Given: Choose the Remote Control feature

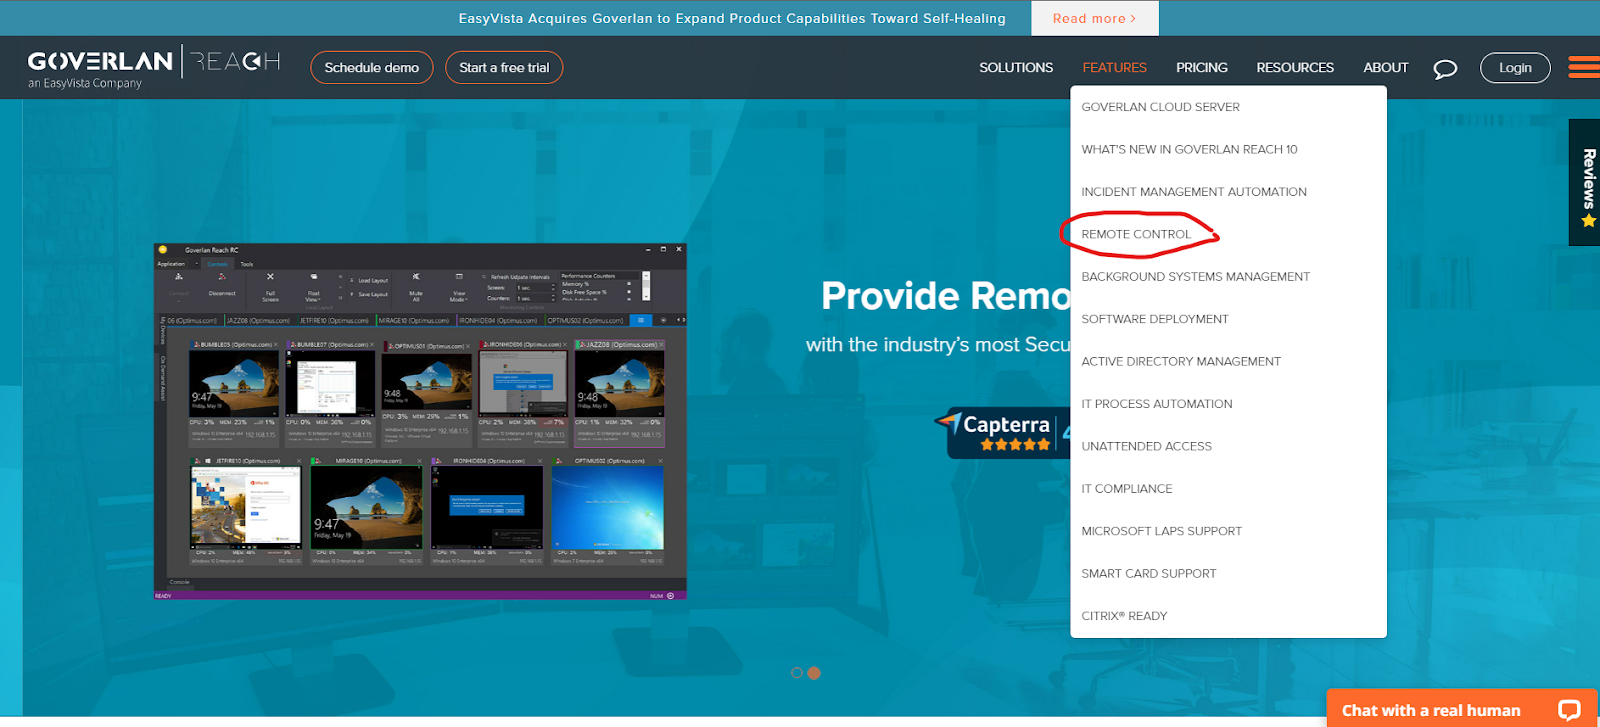Looking at the screenshot, I should pyautogui.click(x=1136, y=235).
